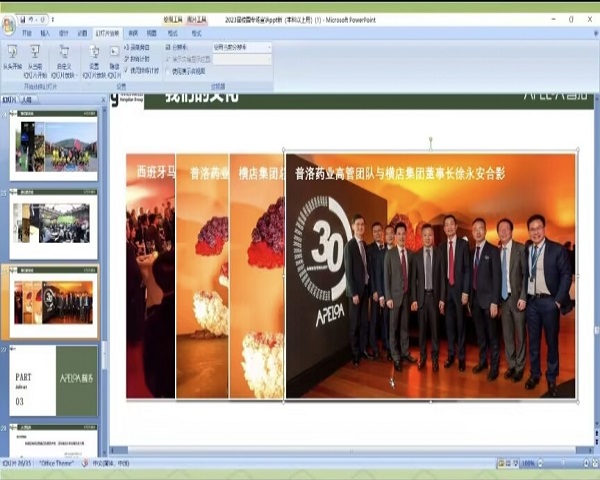Select slide 28 thumbnail at pane bottom

point(54,439)
